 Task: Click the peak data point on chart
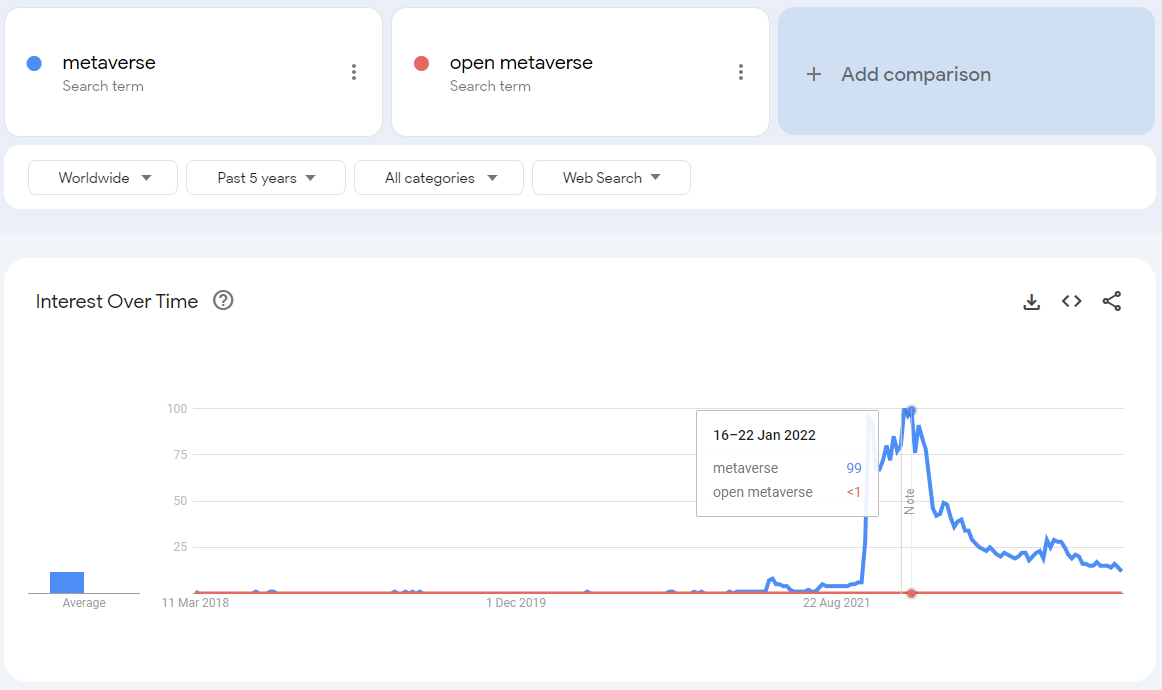click(911, 410)
